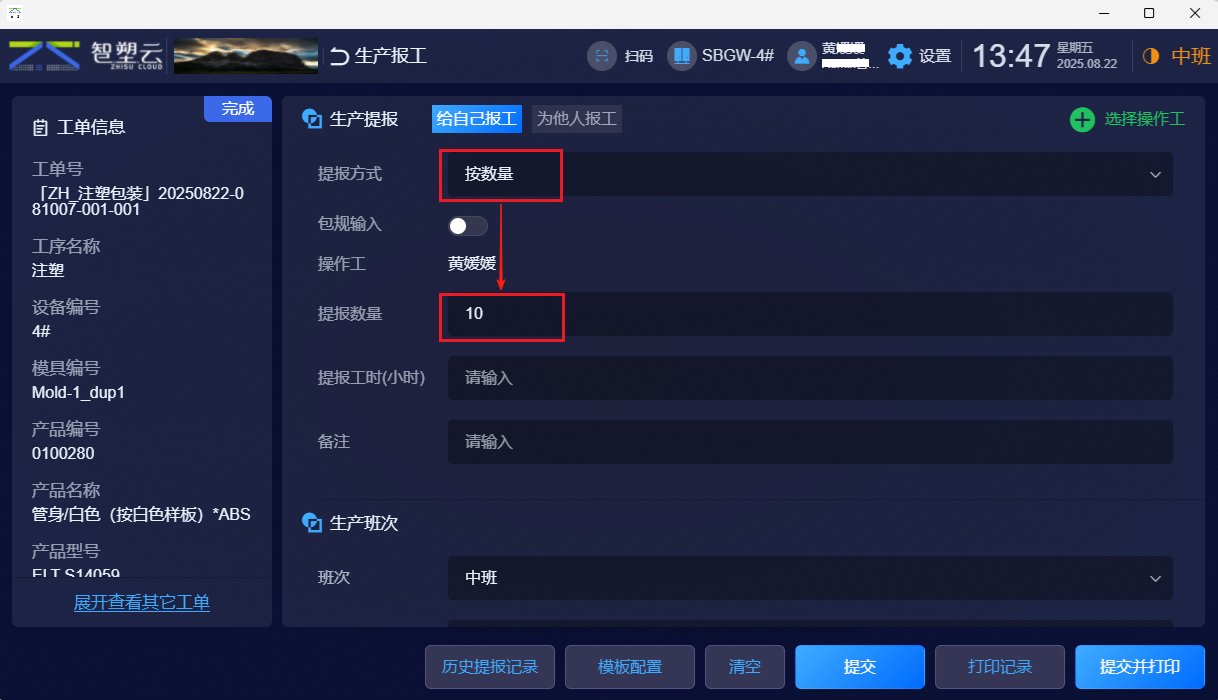Click the user avatar icon
The height and width of the screenshot is (700, 1218).
802,56
